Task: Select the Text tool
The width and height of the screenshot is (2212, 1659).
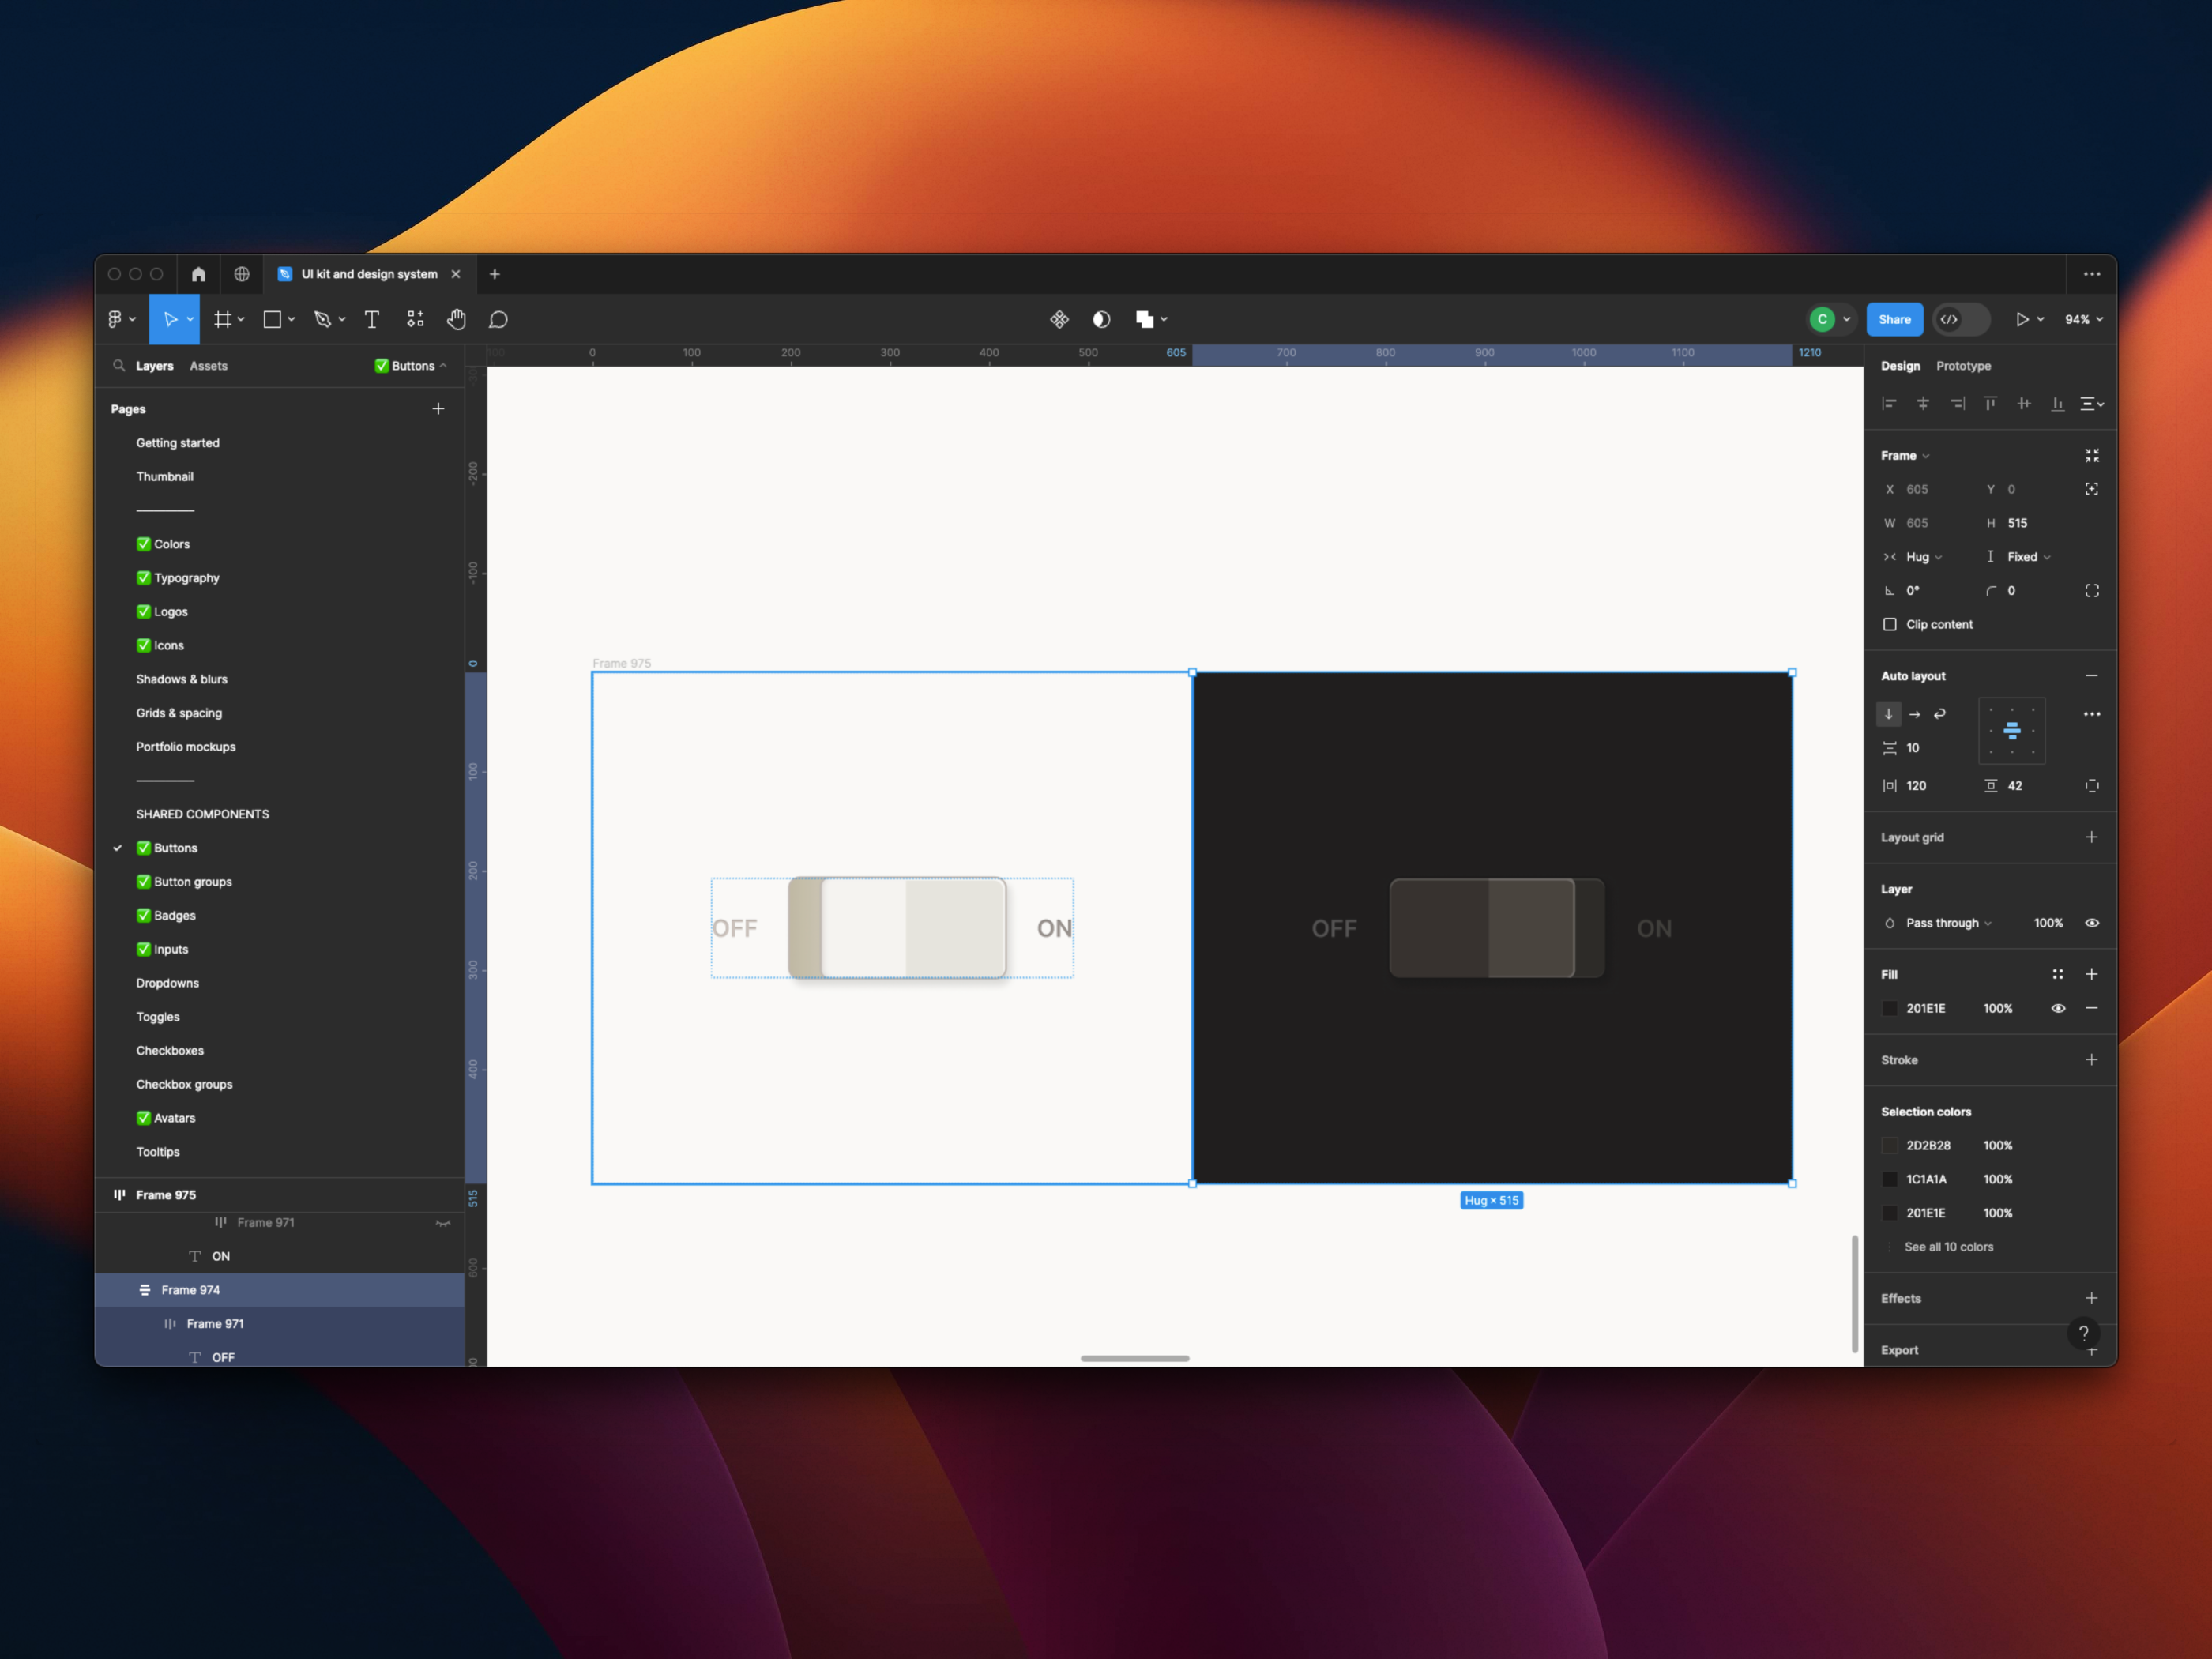Action: click(372, 319)
